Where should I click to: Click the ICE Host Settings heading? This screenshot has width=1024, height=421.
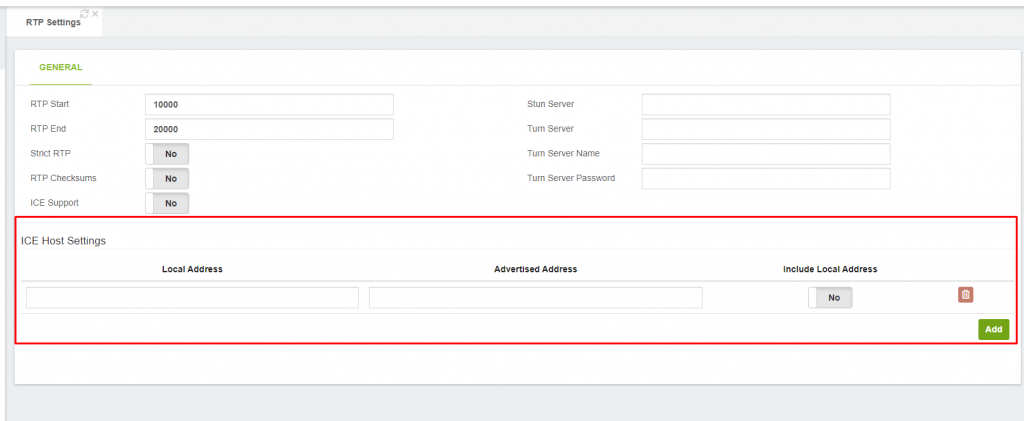pyautogui.click(x=63, y=241)
